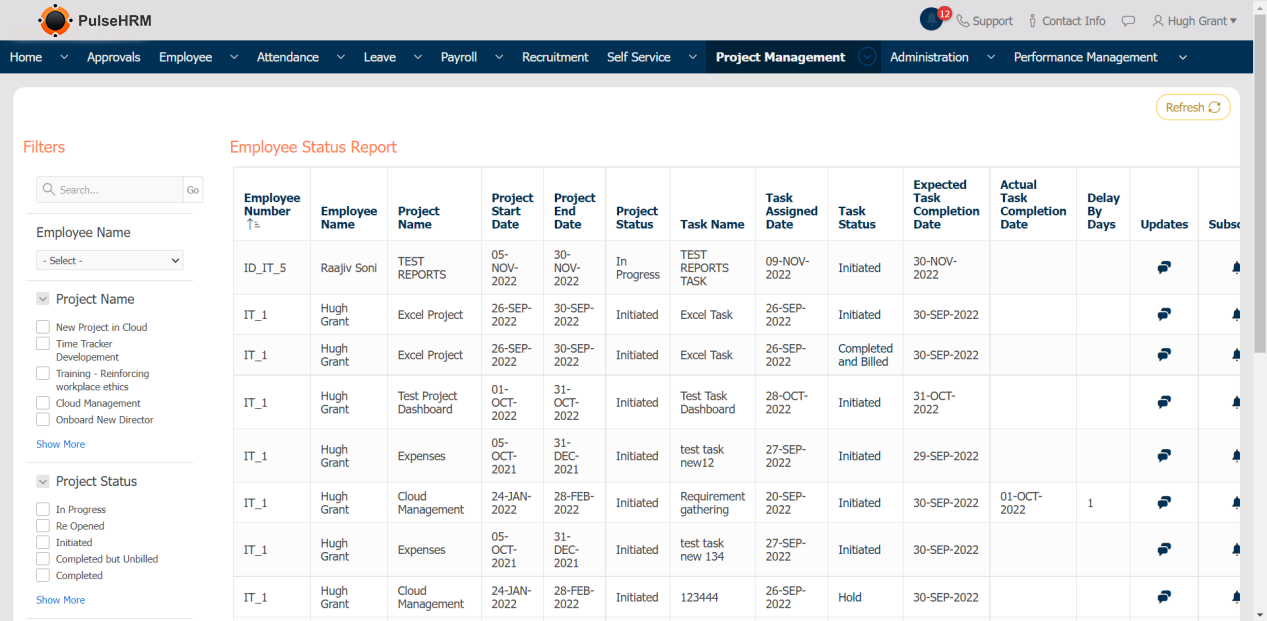Image resolution: width=1267 pixels, height=621 pixels.
Task: Click the chat bubble icon in header
Action: tap(1128, 21)
